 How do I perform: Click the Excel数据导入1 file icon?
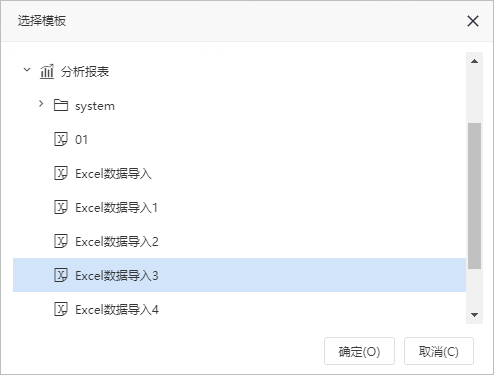pos(61,207)
